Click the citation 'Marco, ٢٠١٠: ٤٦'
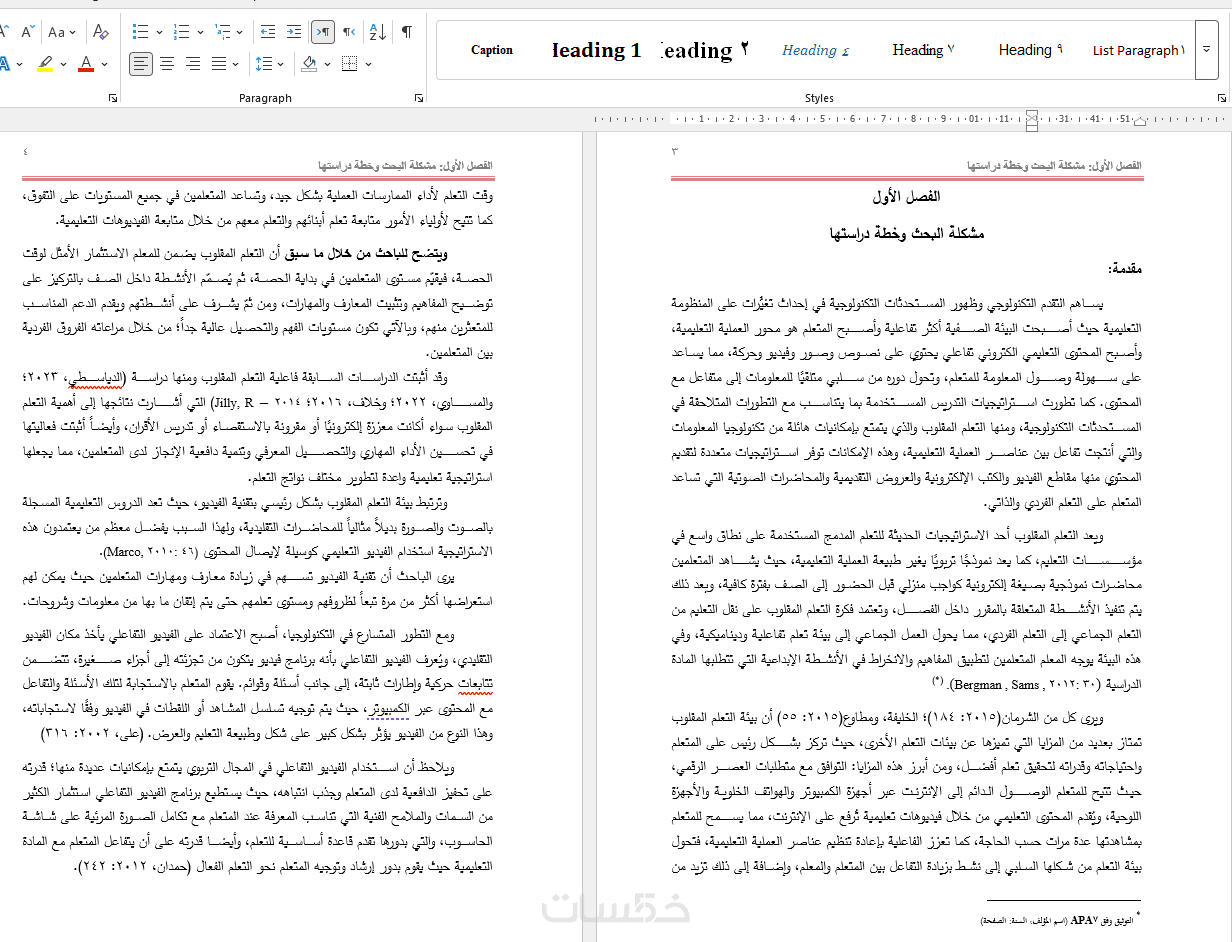Viewport: 1232px width, 942px height. click(x=153, y=552)
